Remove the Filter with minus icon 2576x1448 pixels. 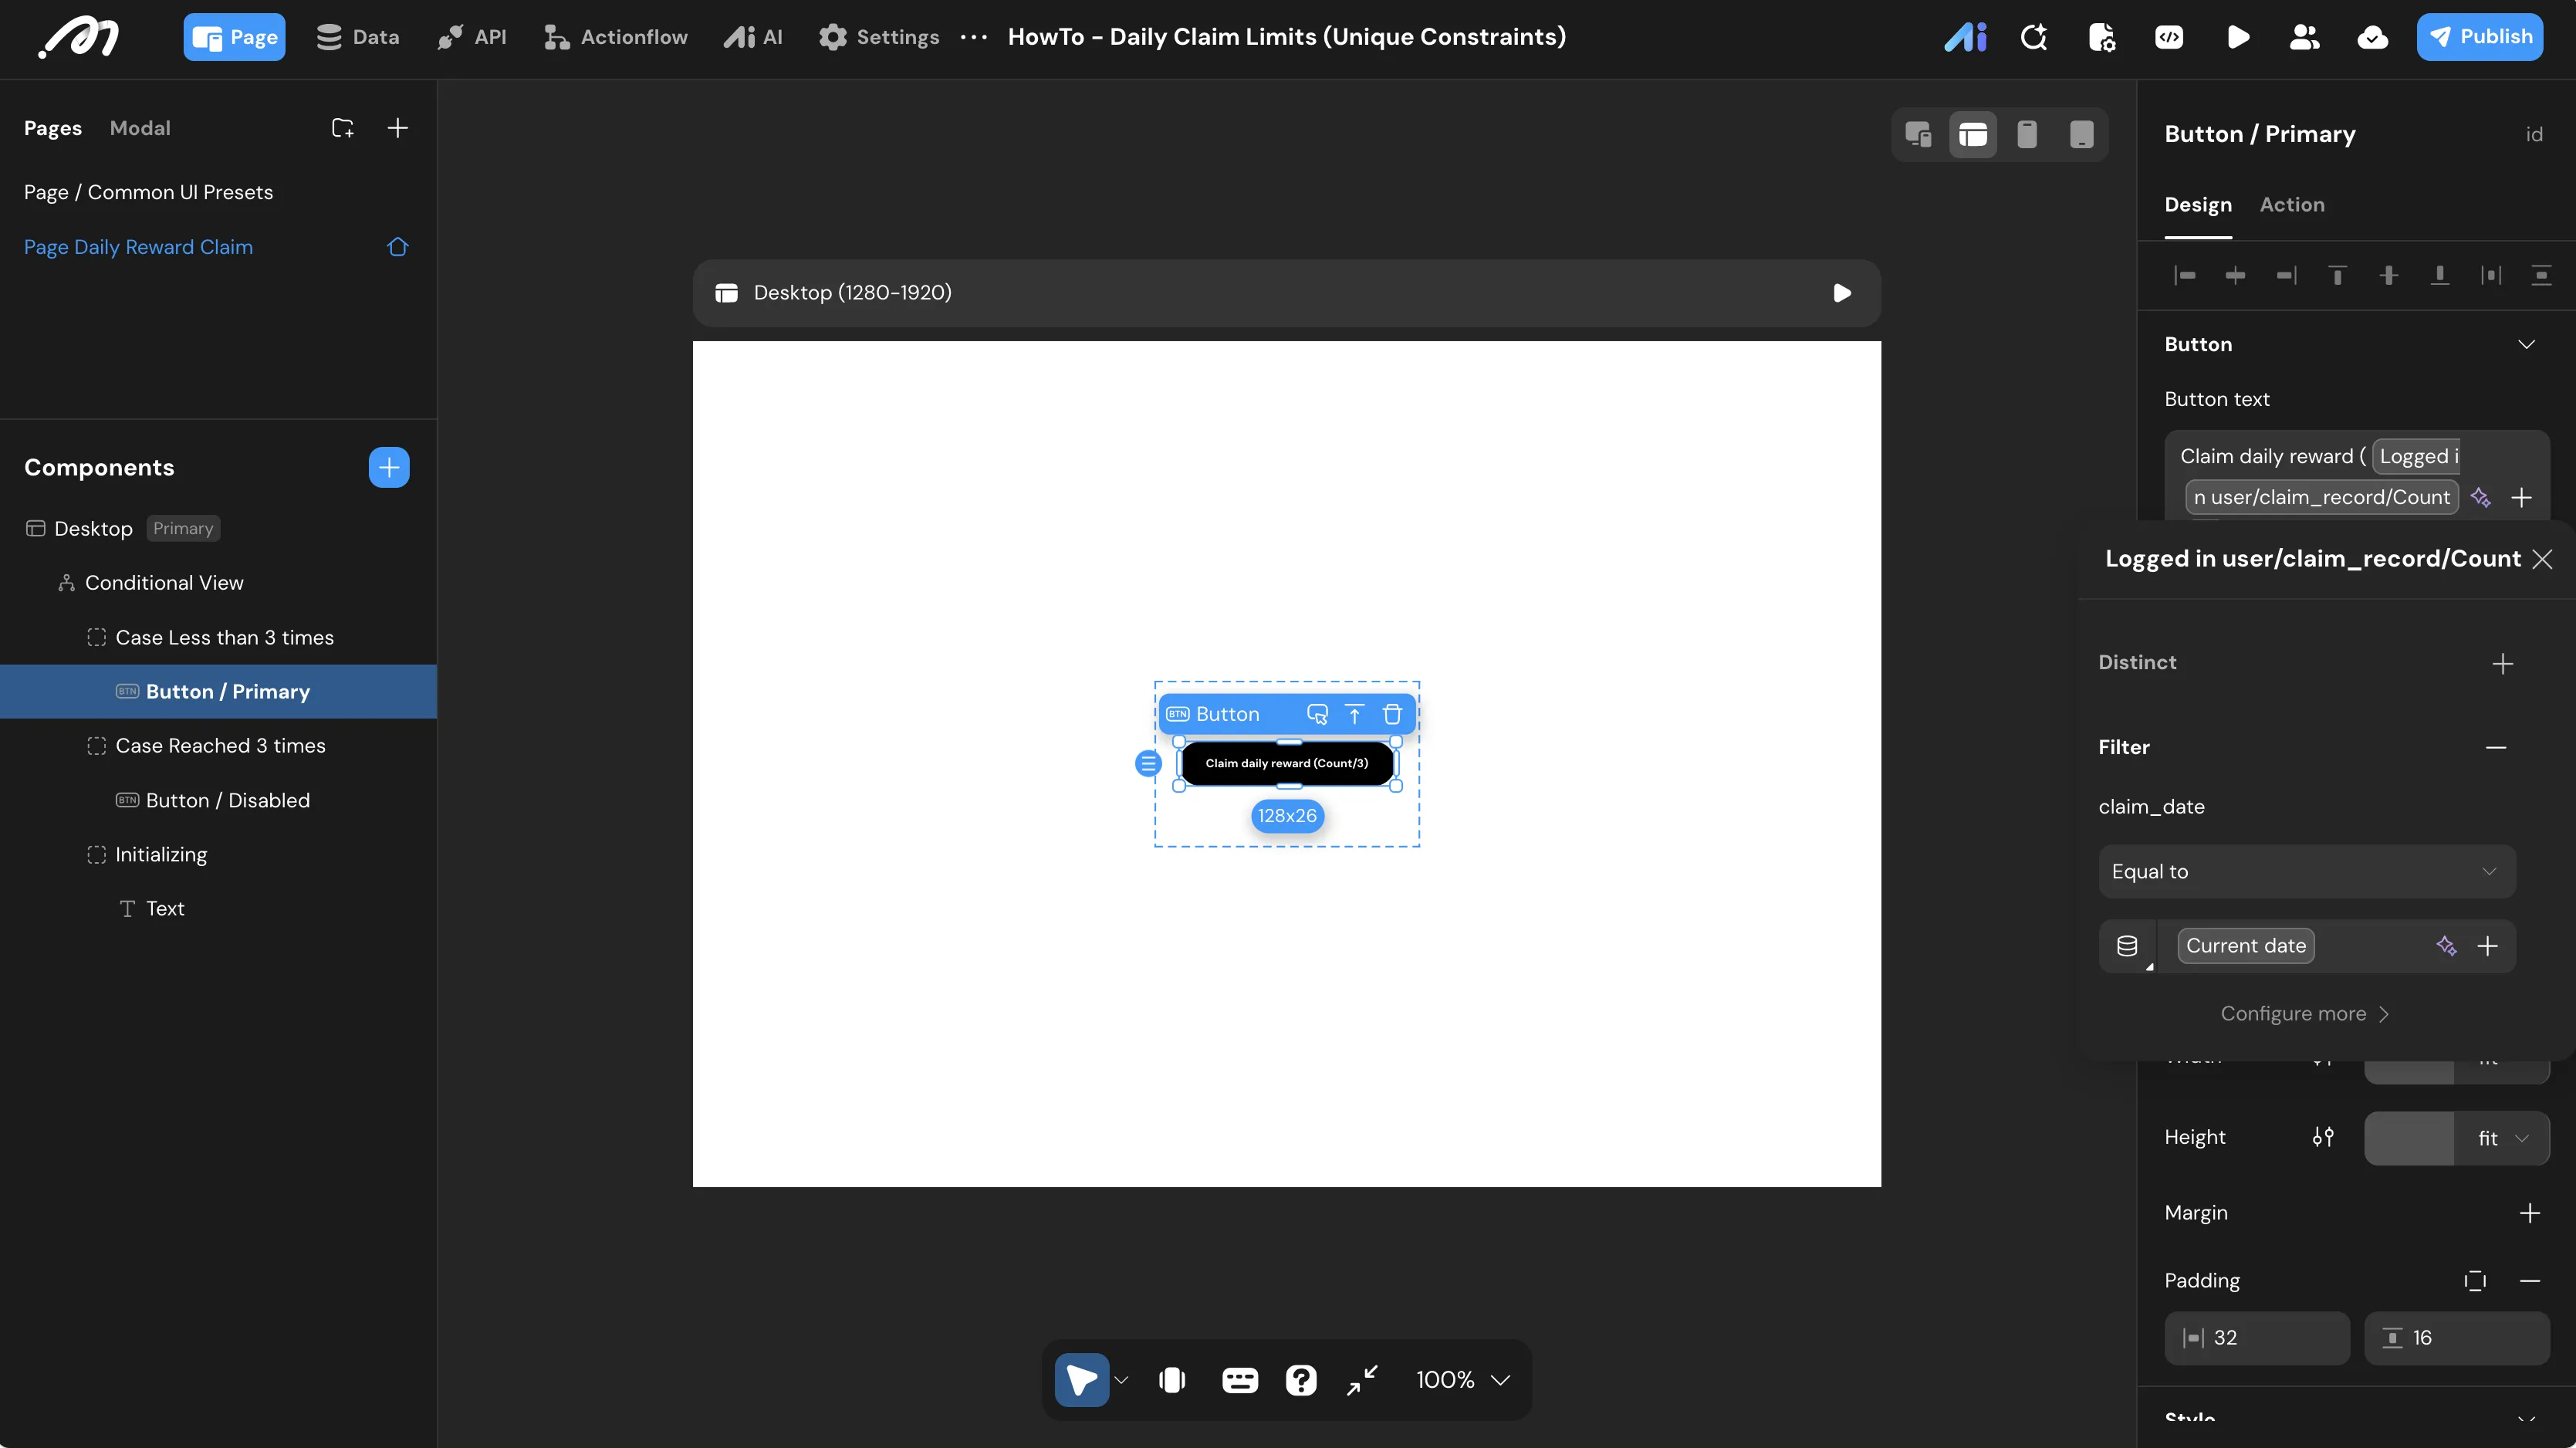tap(2496, 747)
